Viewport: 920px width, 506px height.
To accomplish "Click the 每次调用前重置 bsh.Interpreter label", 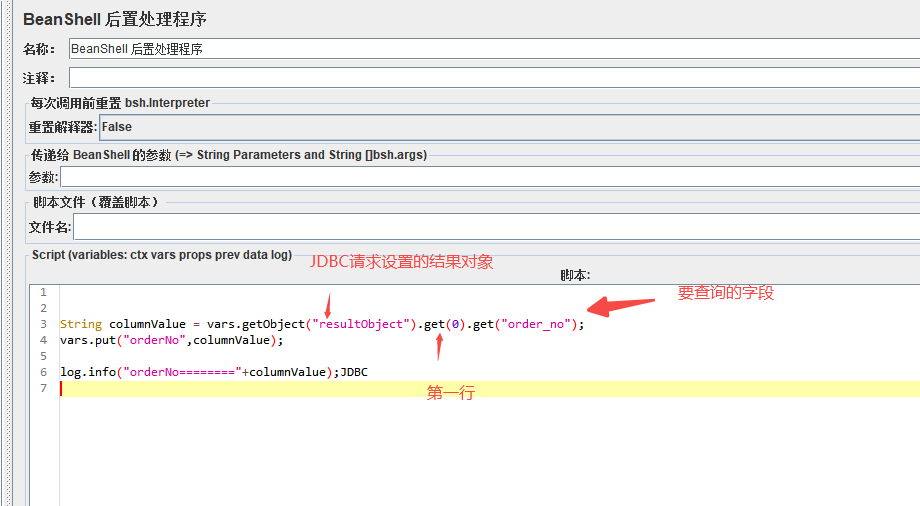I will pyautogui.click(x=120, y=103).
